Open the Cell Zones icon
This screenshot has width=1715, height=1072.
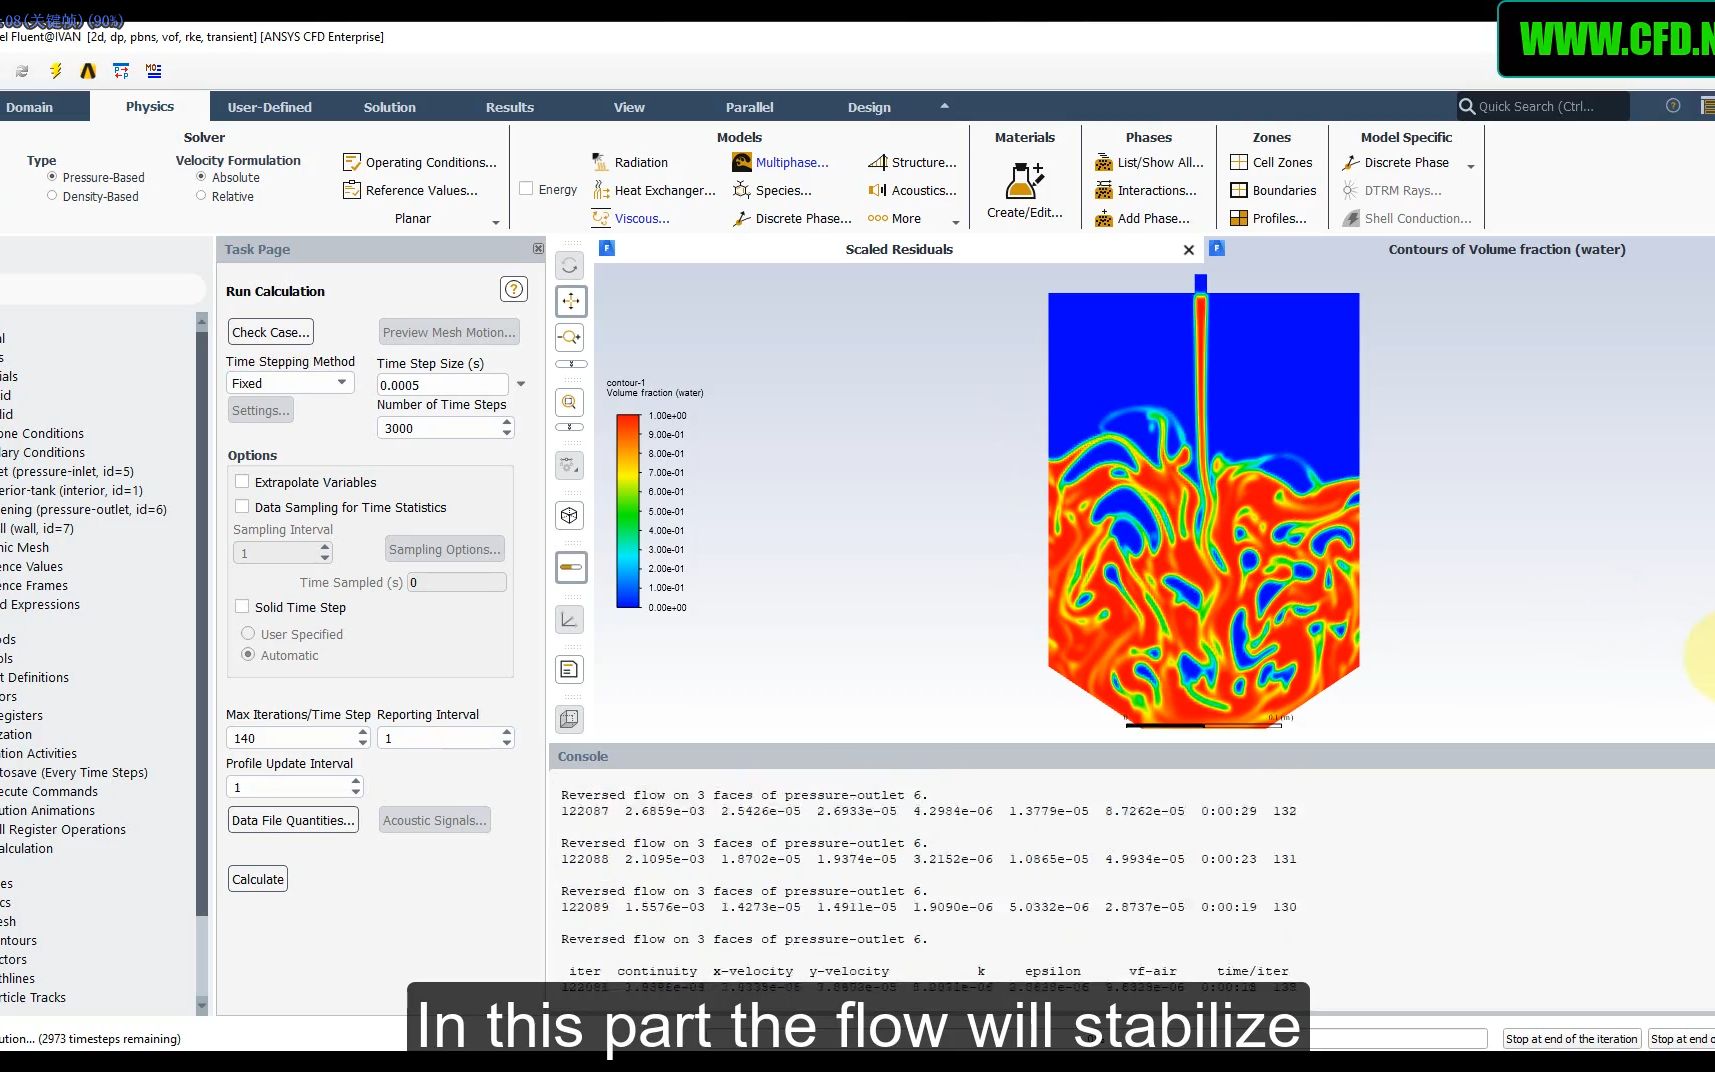(1239, 162)
